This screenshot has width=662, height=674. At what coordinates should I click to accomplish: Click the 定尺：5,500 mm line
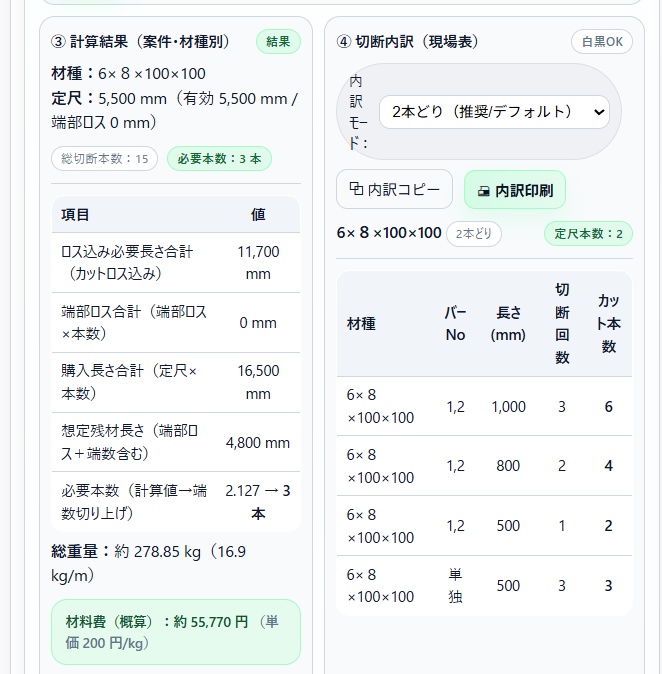pos(175,110)
